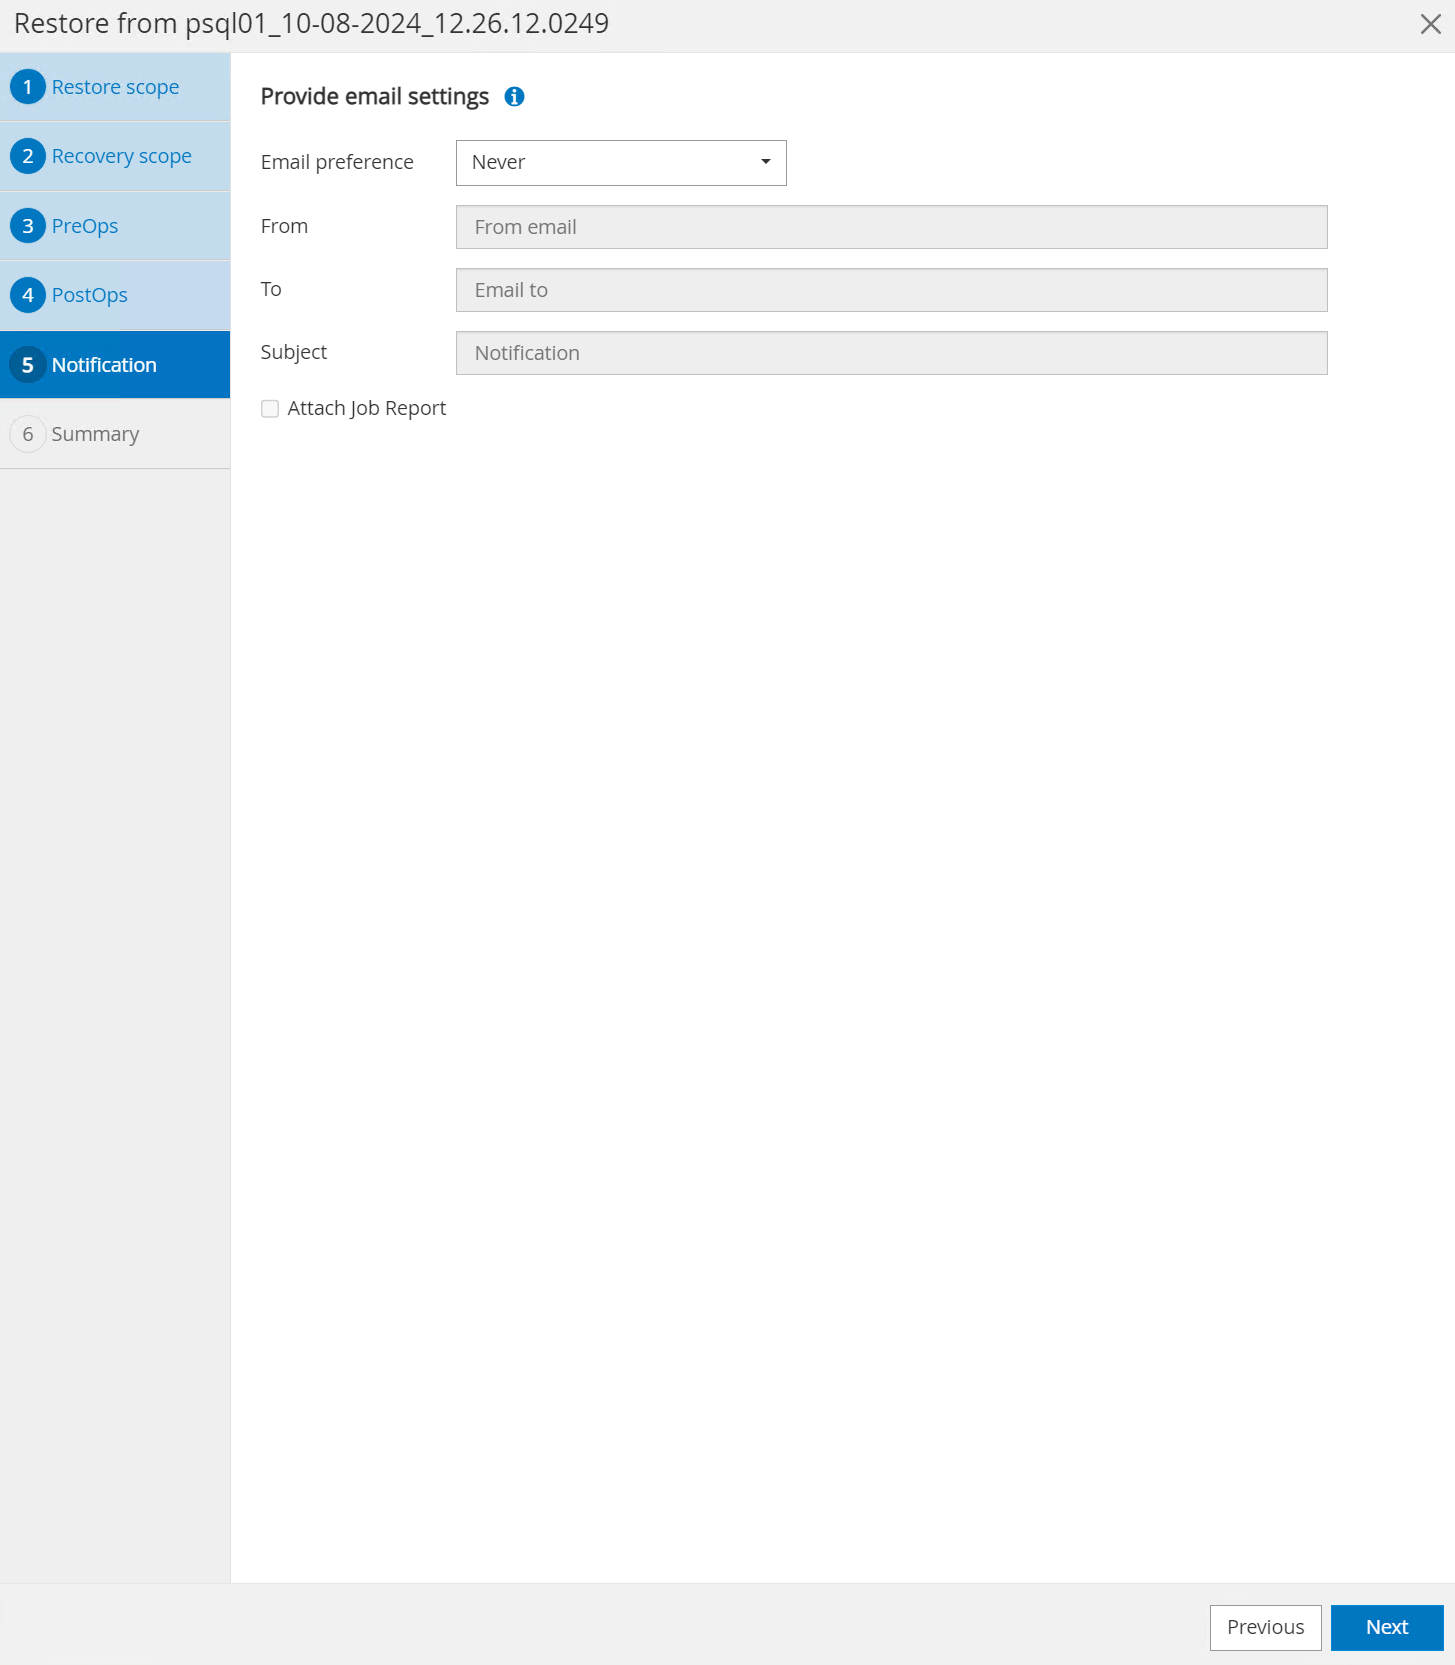Click the Previous button
The height and width of the screenshot is (1665, 1455).
coord(1265,1627)
